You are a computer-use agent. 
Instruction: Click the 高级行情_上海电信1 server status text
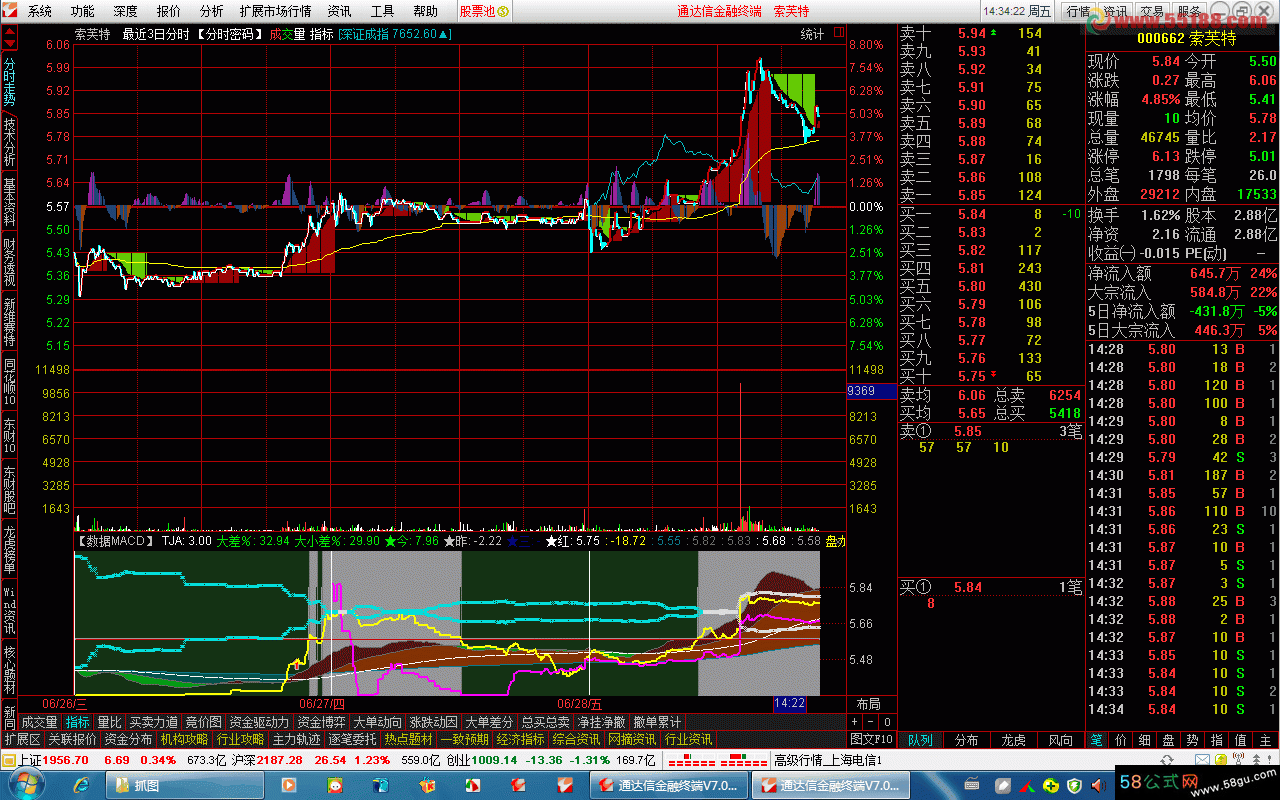pos(827,761)
